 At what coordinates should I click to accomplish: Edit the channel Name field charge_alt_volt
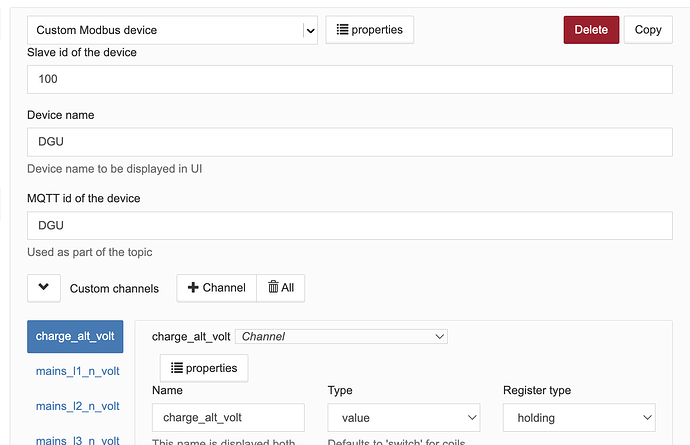[228, 418]
